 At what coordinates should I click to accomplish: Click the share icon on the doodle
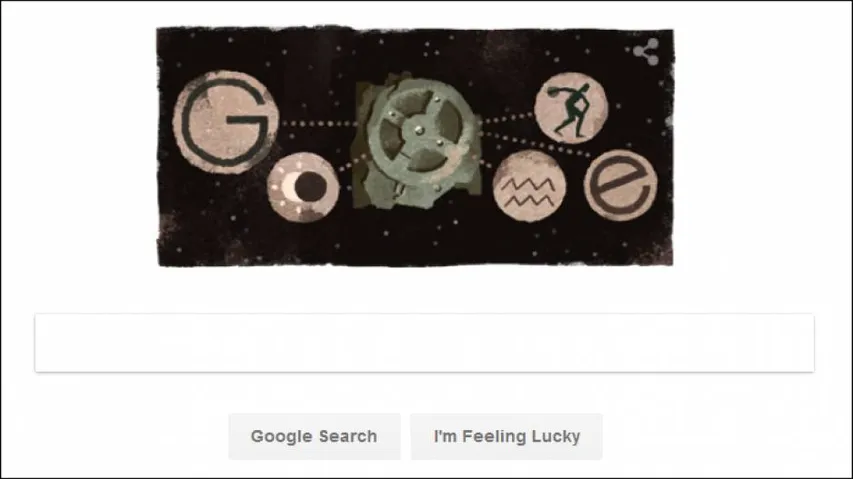click(646, 52)
